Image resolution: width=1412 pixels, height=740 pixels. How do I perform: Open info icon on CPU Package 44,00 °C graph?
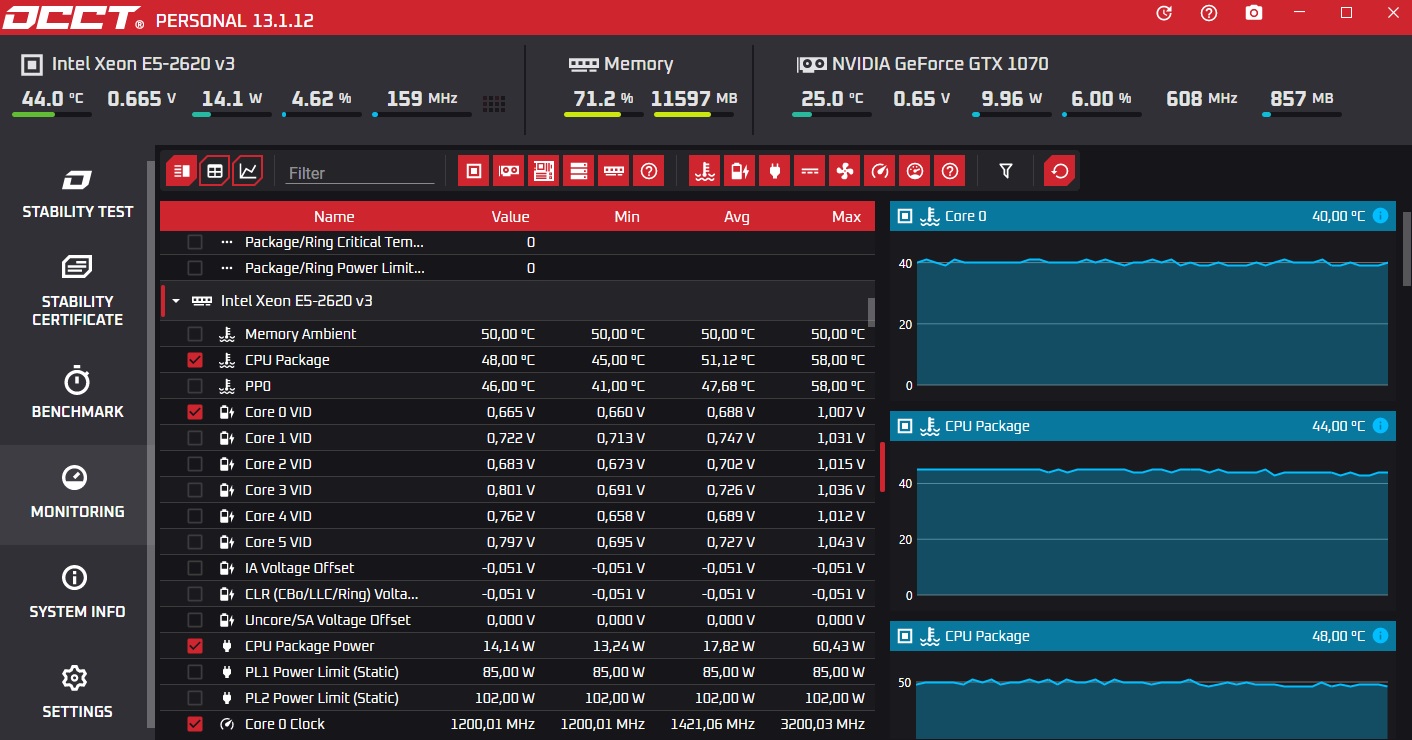[x=1381, y=426]
